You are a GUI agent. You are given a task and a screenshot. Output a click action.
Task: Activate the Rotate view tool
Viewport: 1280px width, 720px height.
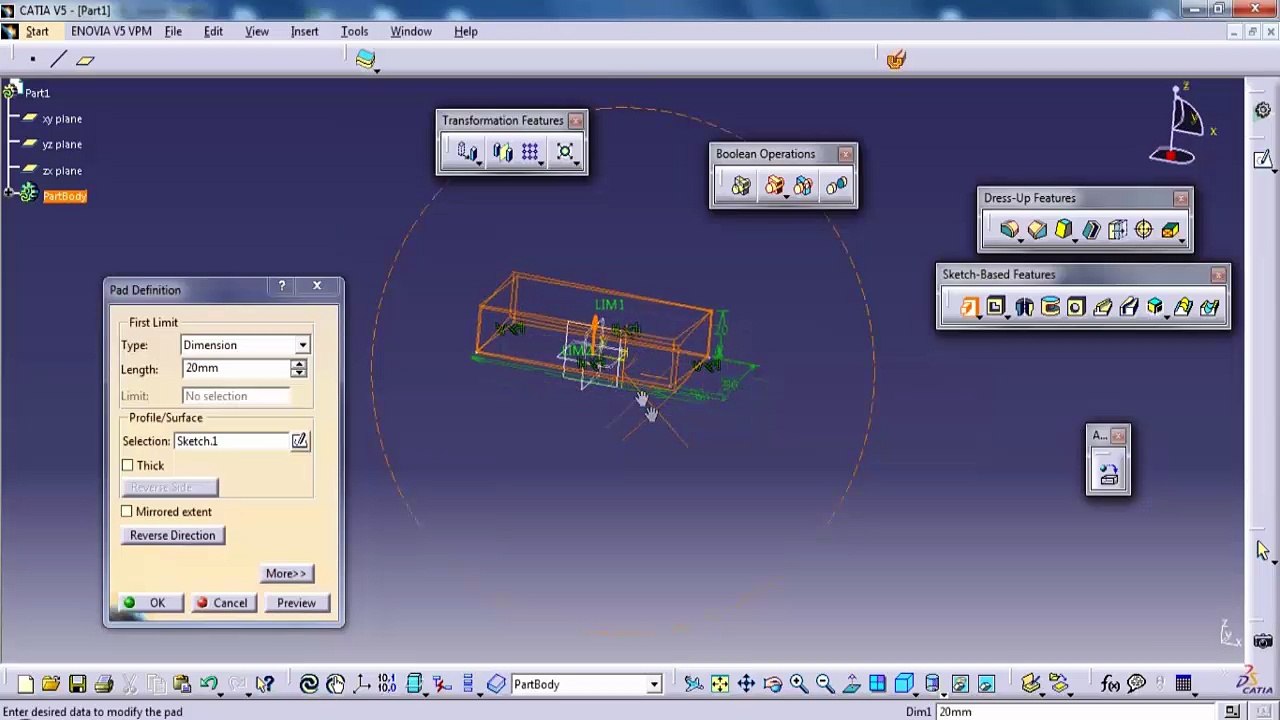tap(772, 684)
